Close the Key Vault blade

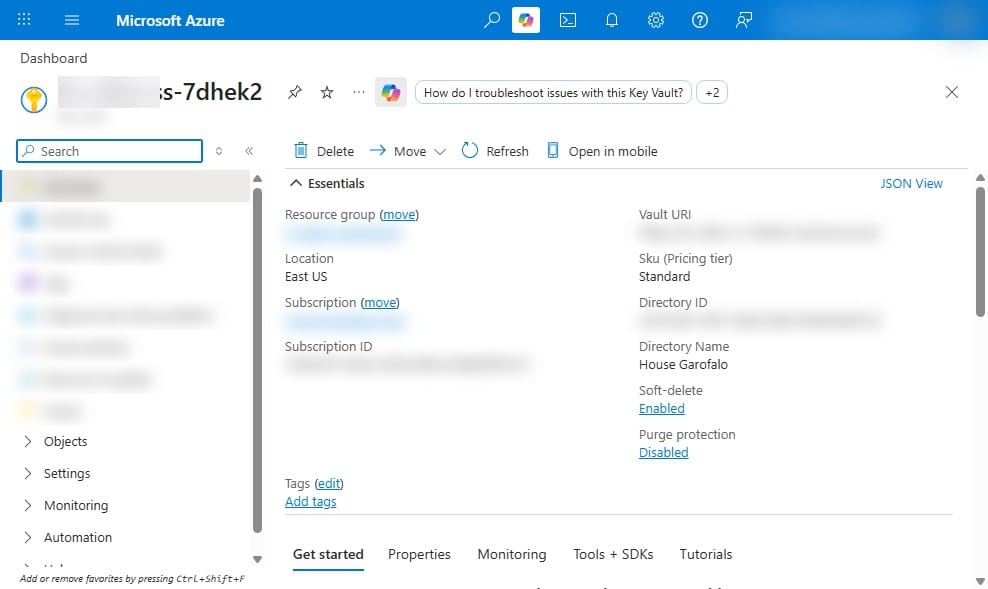pos(951,93)
